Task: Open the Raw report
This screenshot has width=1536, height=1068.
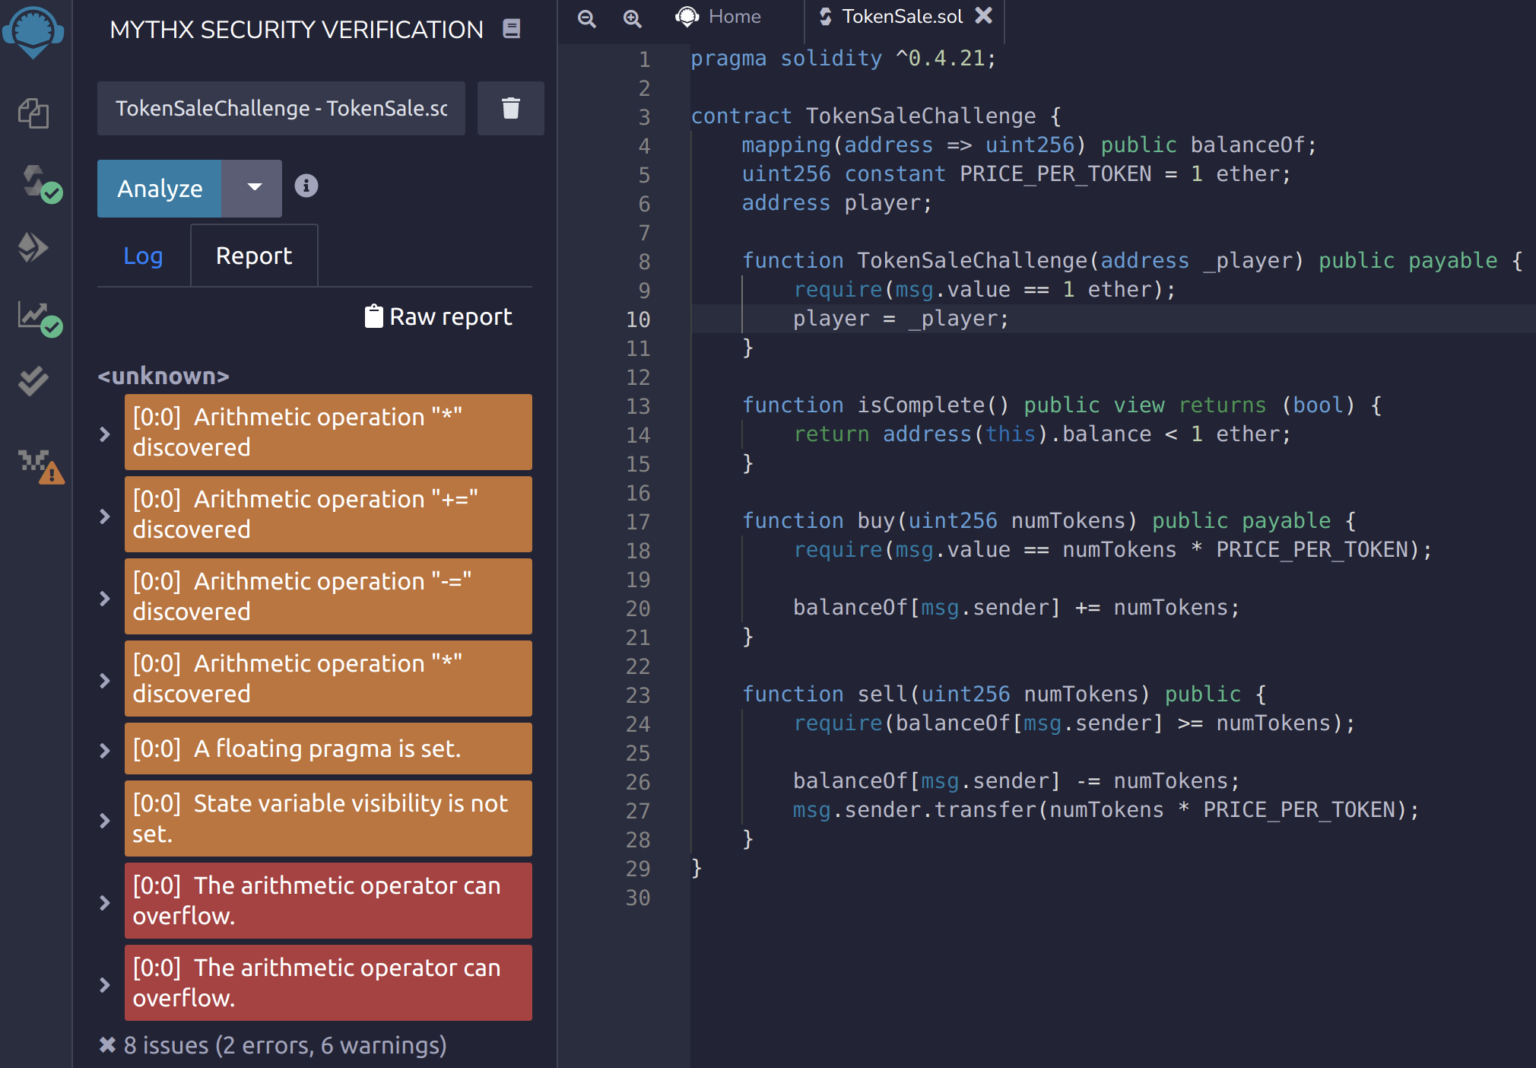Action: click(438, 316)
